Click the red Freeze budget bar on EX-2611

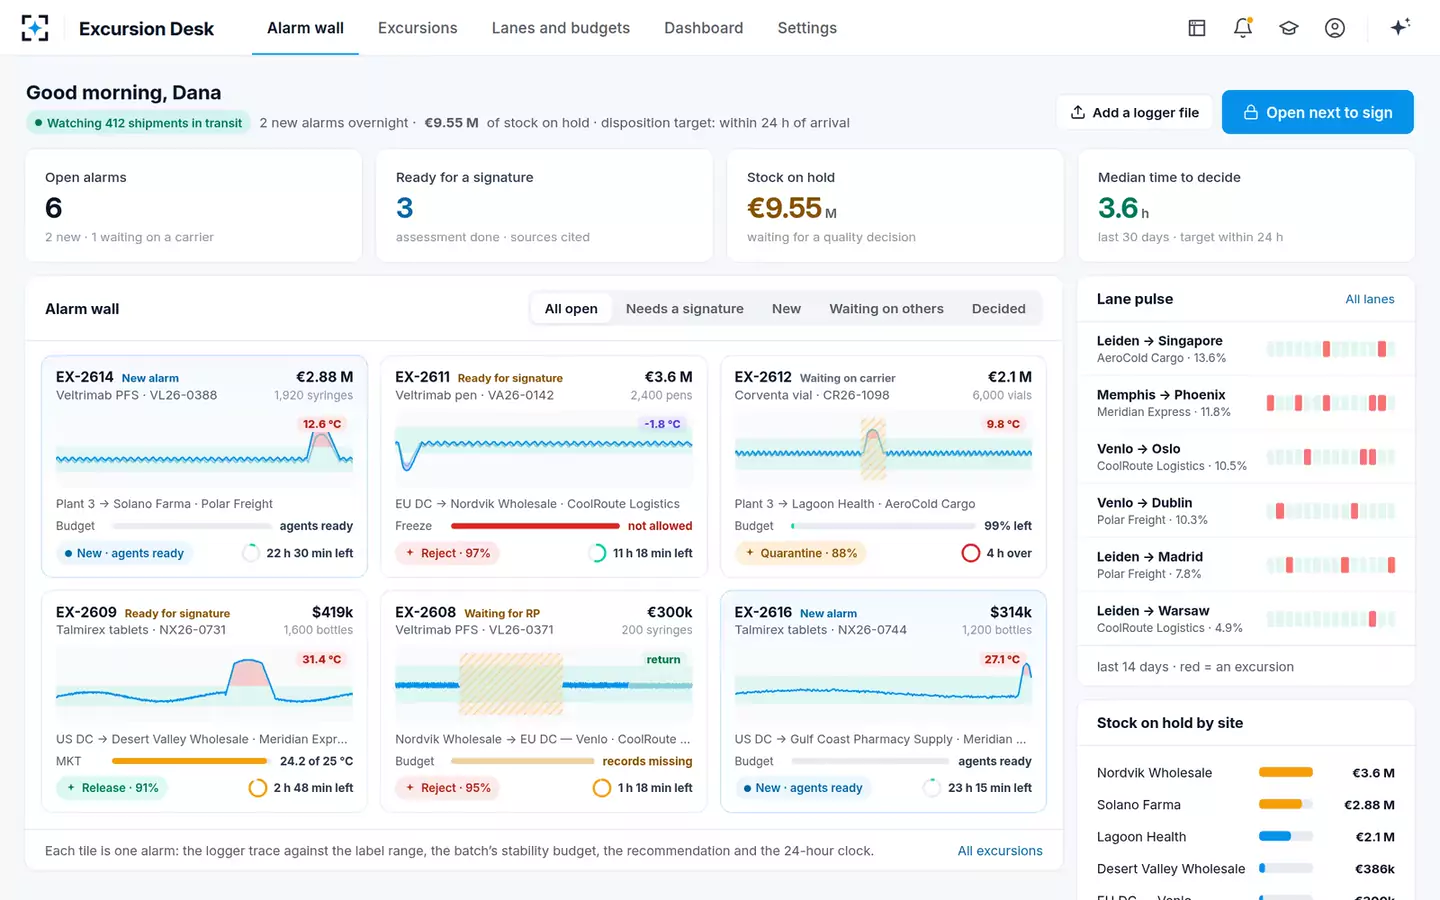(x=535, y=526)
